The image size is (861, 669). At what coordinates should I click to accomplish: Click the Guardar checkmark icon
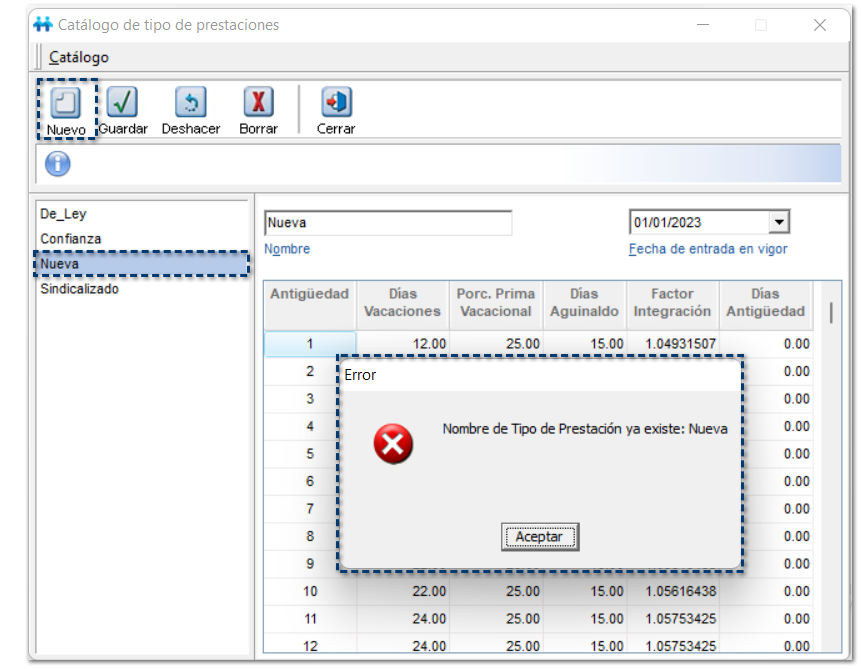click(x=122, y=103)
